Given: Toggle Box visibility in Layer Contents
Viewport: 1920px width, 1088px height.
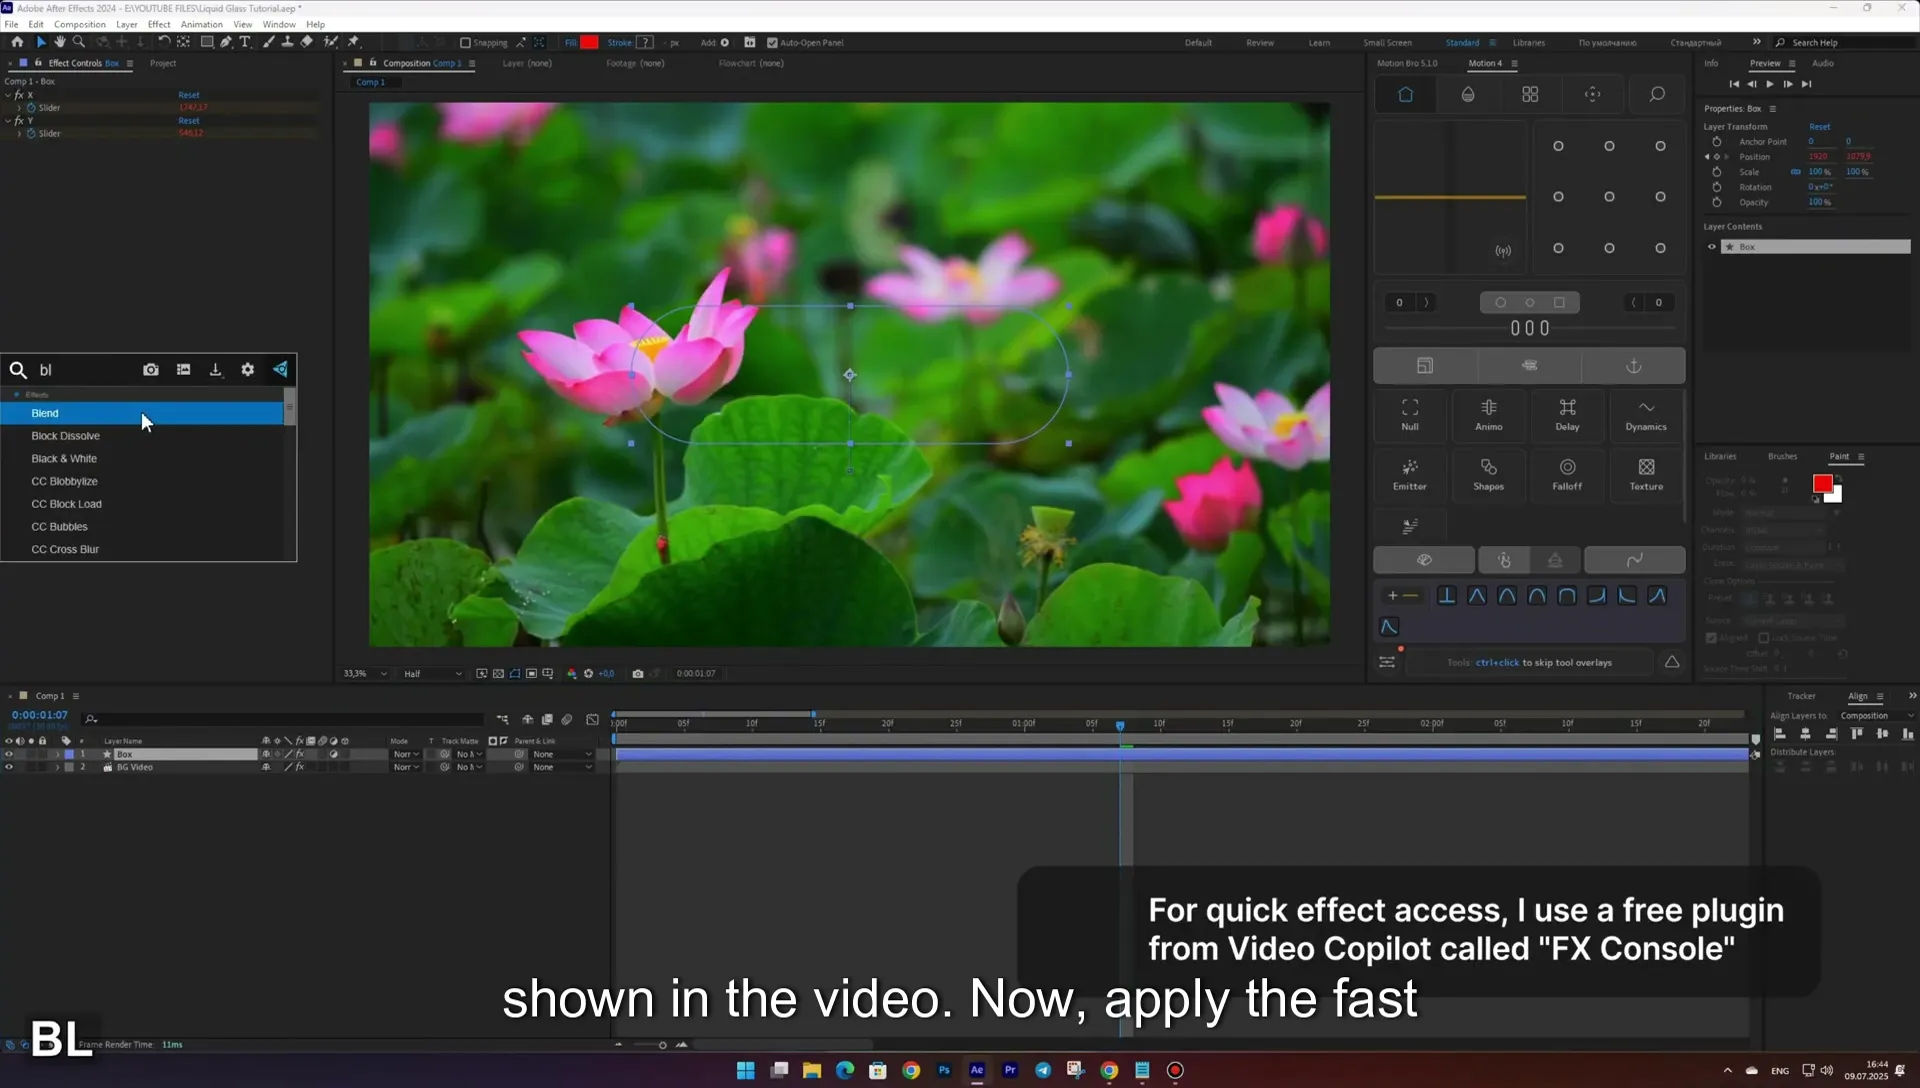Looking at the screenshot, I should click(1711, 247).
